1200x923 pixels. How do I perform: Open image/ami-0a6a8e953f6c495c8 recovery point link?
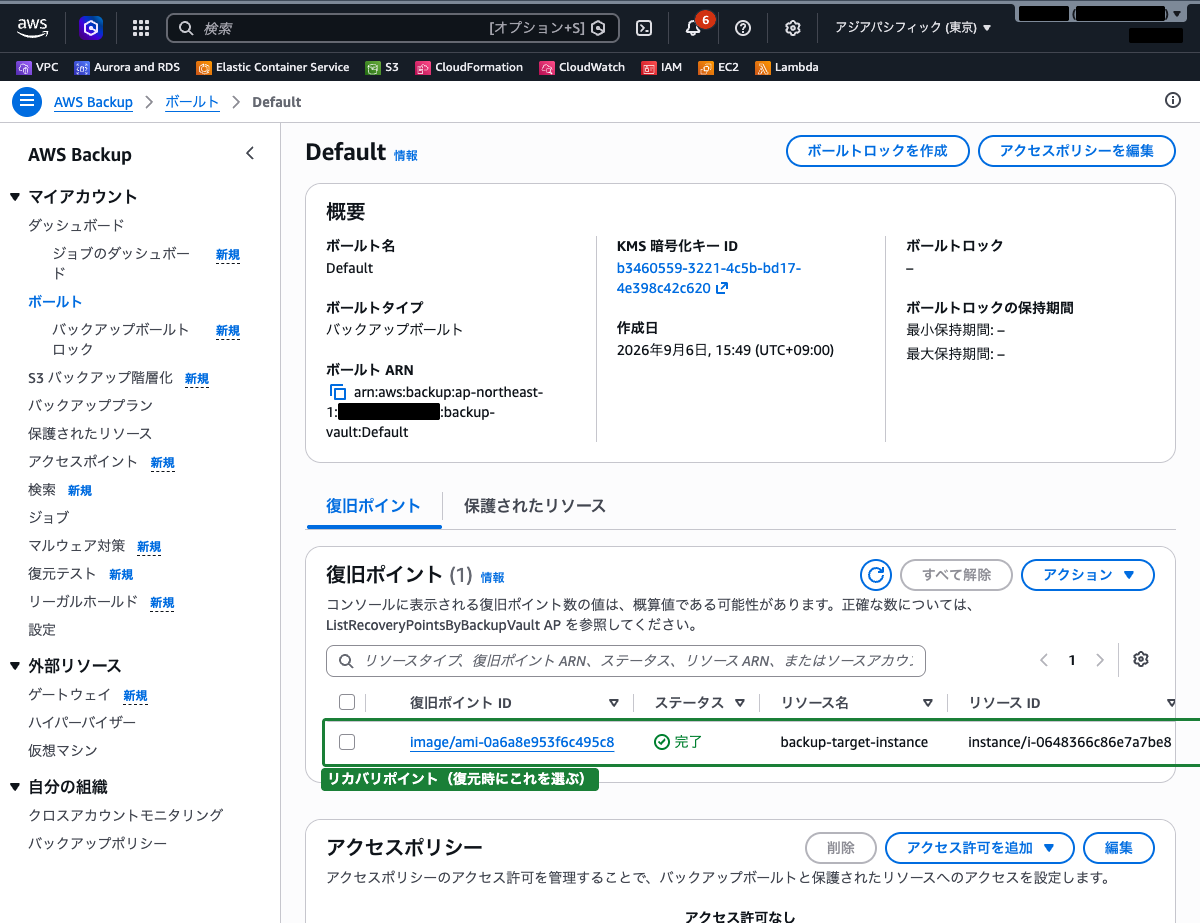pyautogui.click(x=512, y=742)
